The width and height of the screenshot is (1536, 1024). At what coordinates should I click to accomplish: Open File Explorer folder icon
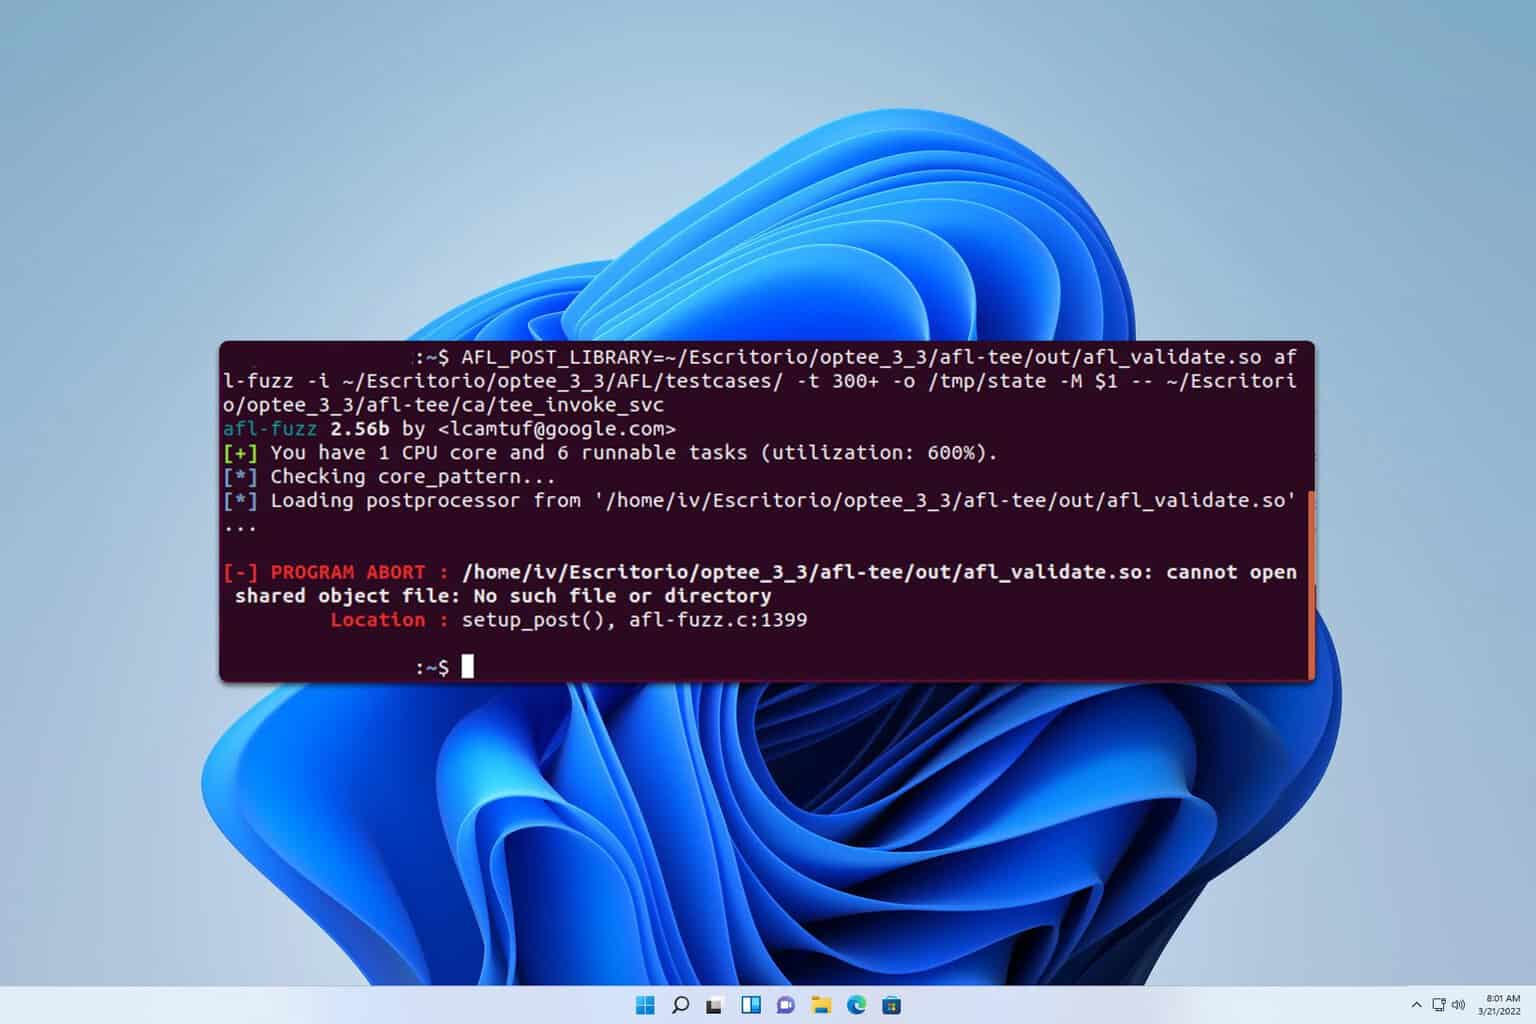click(x=821, y=1005)
